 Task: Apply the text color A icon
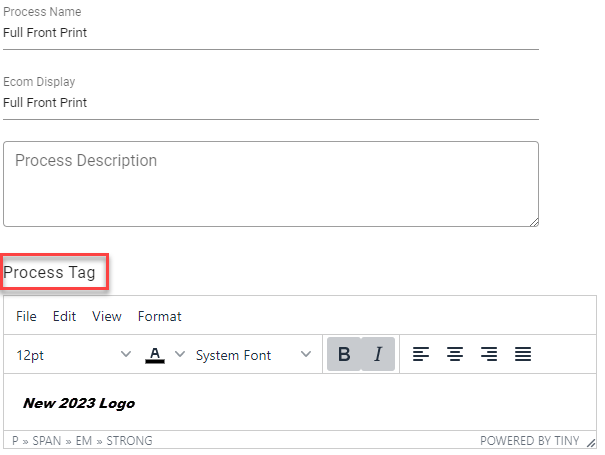pos(155,354)
